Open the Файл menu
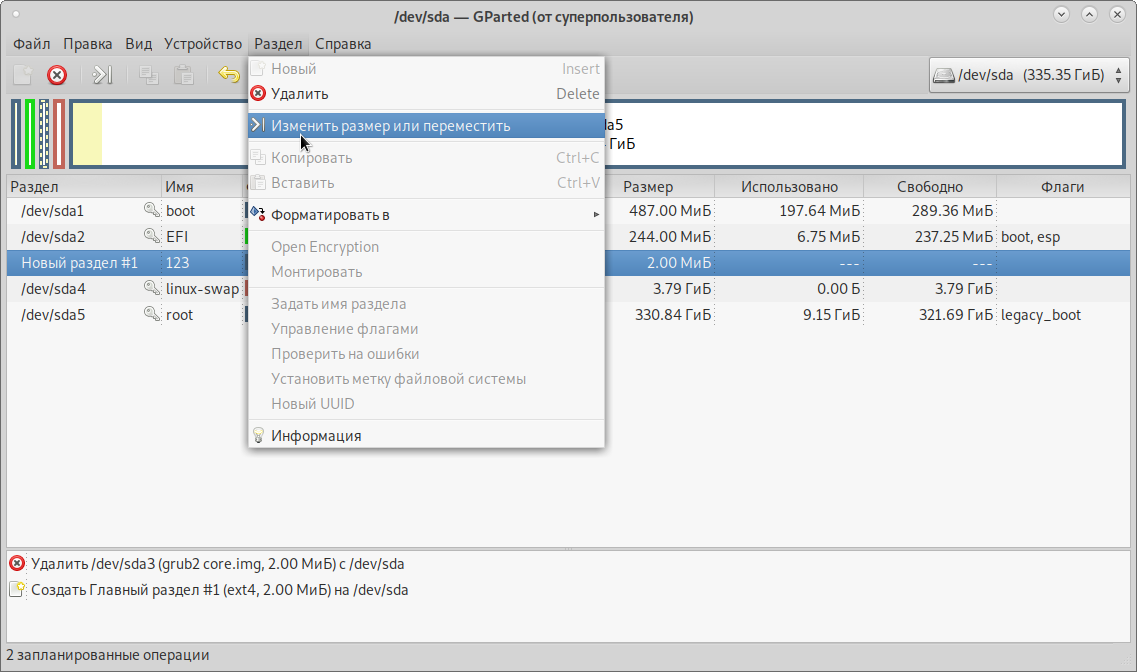1137x672 pixels. click(32, 43)
